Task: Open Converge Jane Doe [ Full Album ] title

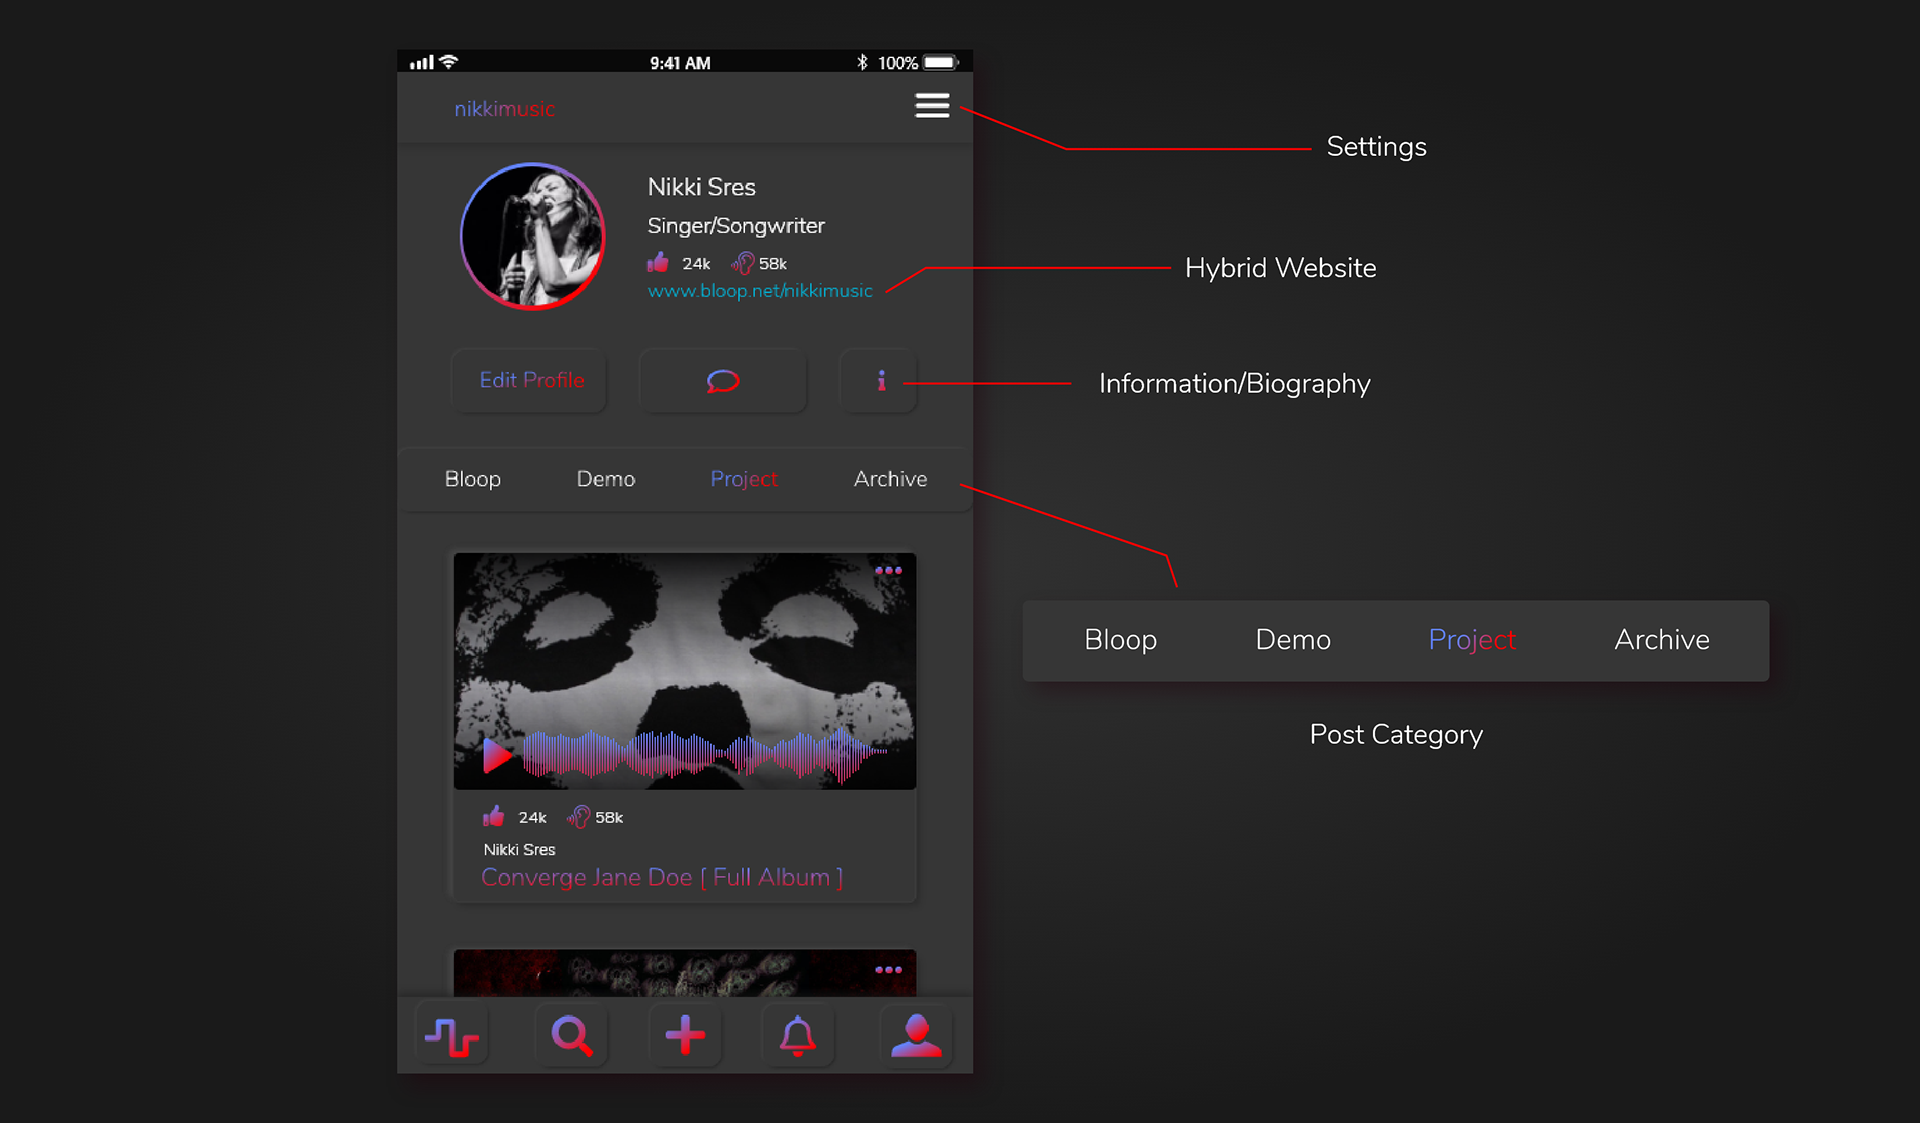Action: point(662,877)
